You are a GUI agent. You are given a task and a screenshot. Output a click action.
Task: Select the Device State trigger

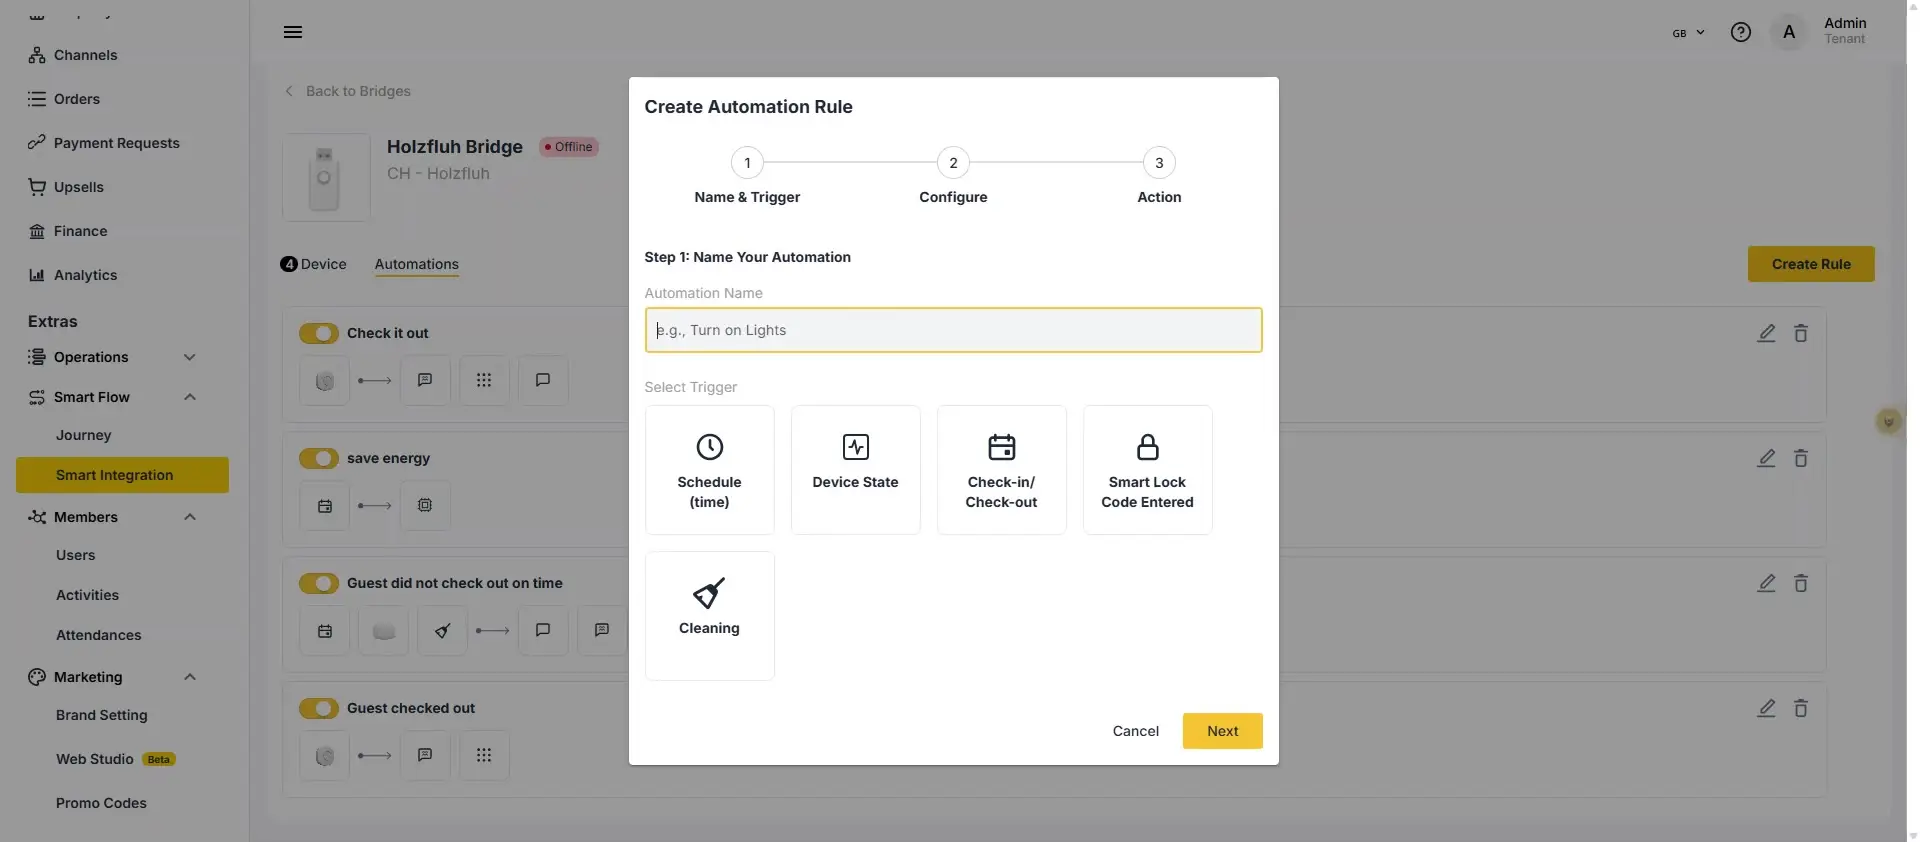tap(856, 470)
